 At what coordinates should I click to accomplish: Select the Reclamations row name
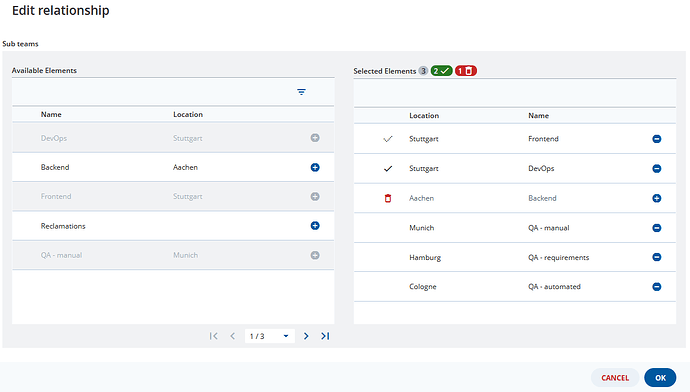(x=63, y=226)
